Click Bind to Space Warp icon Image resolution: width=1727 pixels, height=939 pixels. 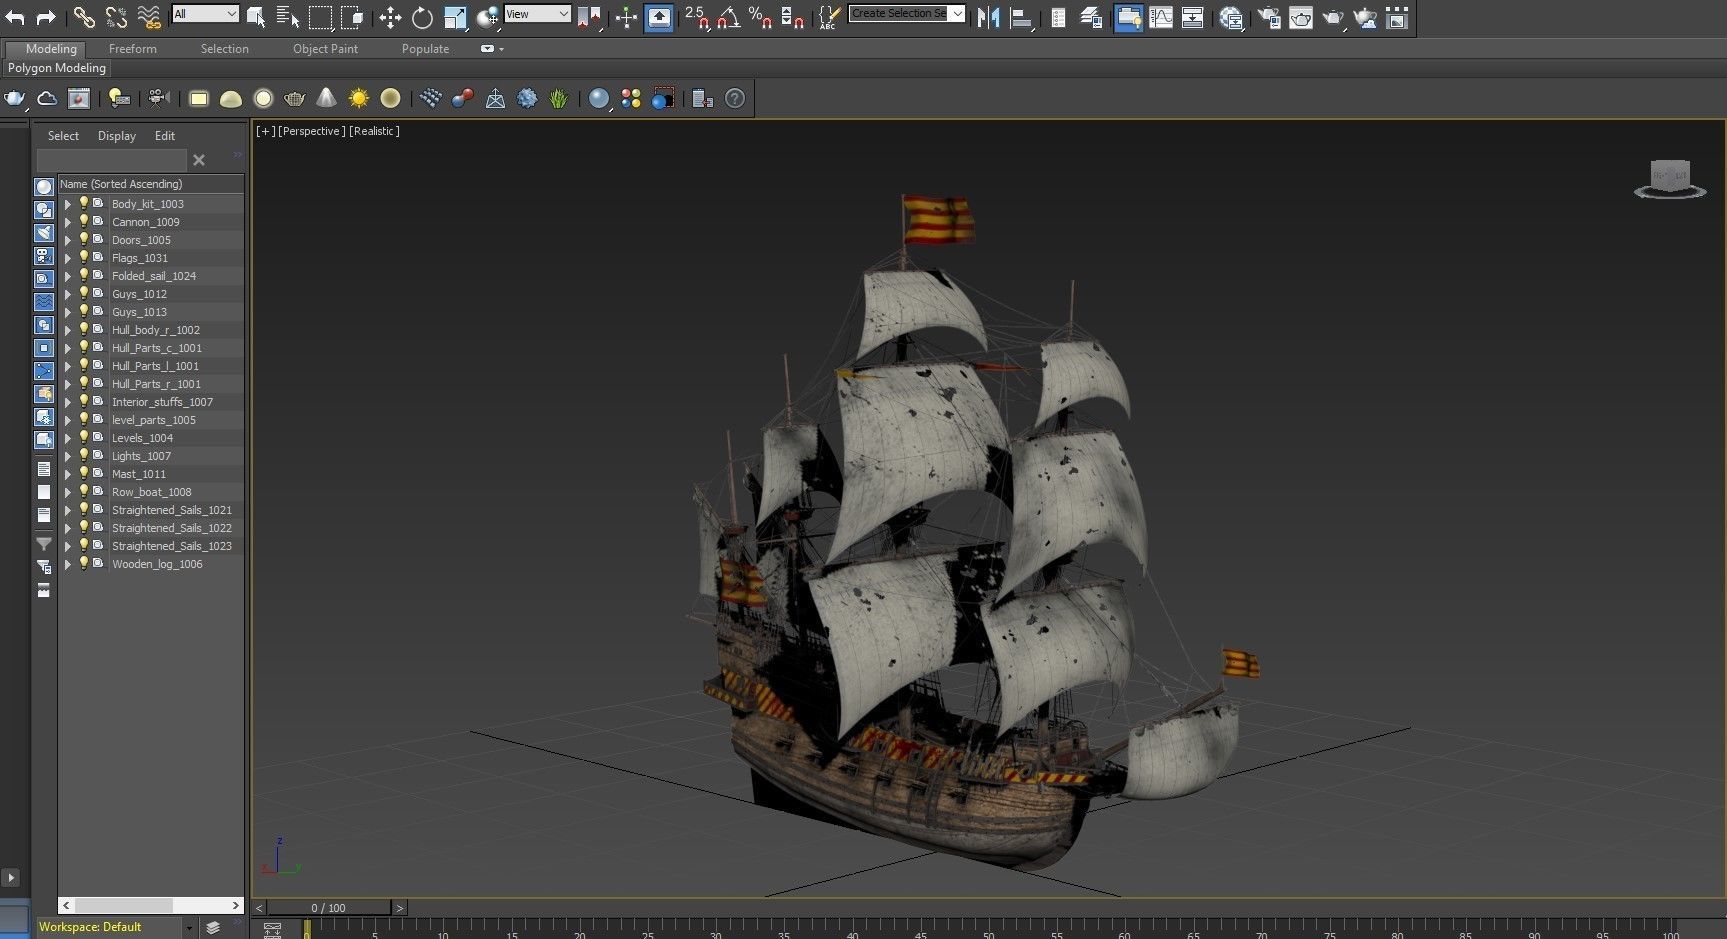[x=148, y=17]
